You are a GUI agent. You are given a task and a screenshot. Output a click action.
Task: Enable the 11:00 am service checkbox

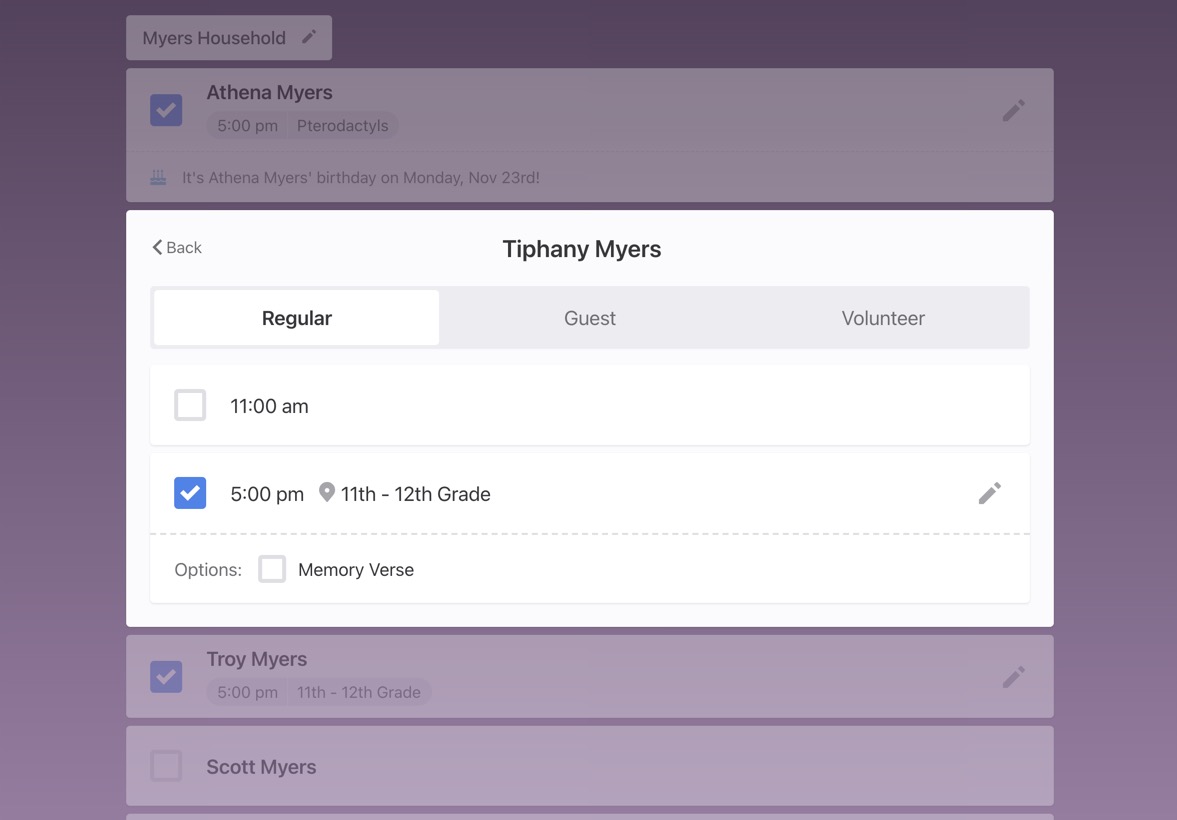pos(190,405)
